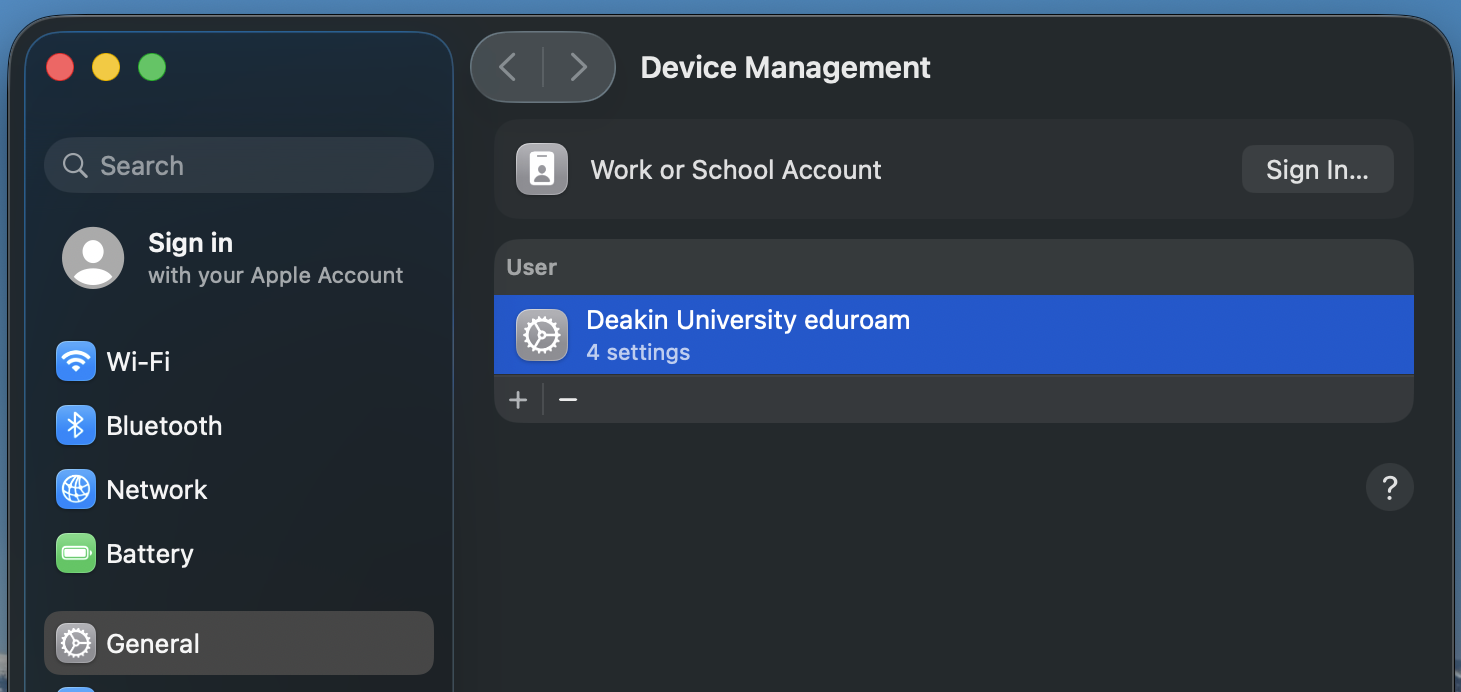Image resolution: width=1461 pixels, height=692 pixels.
Task: Click the Work or School Account badge icon
Action: (x=542, y=170)
